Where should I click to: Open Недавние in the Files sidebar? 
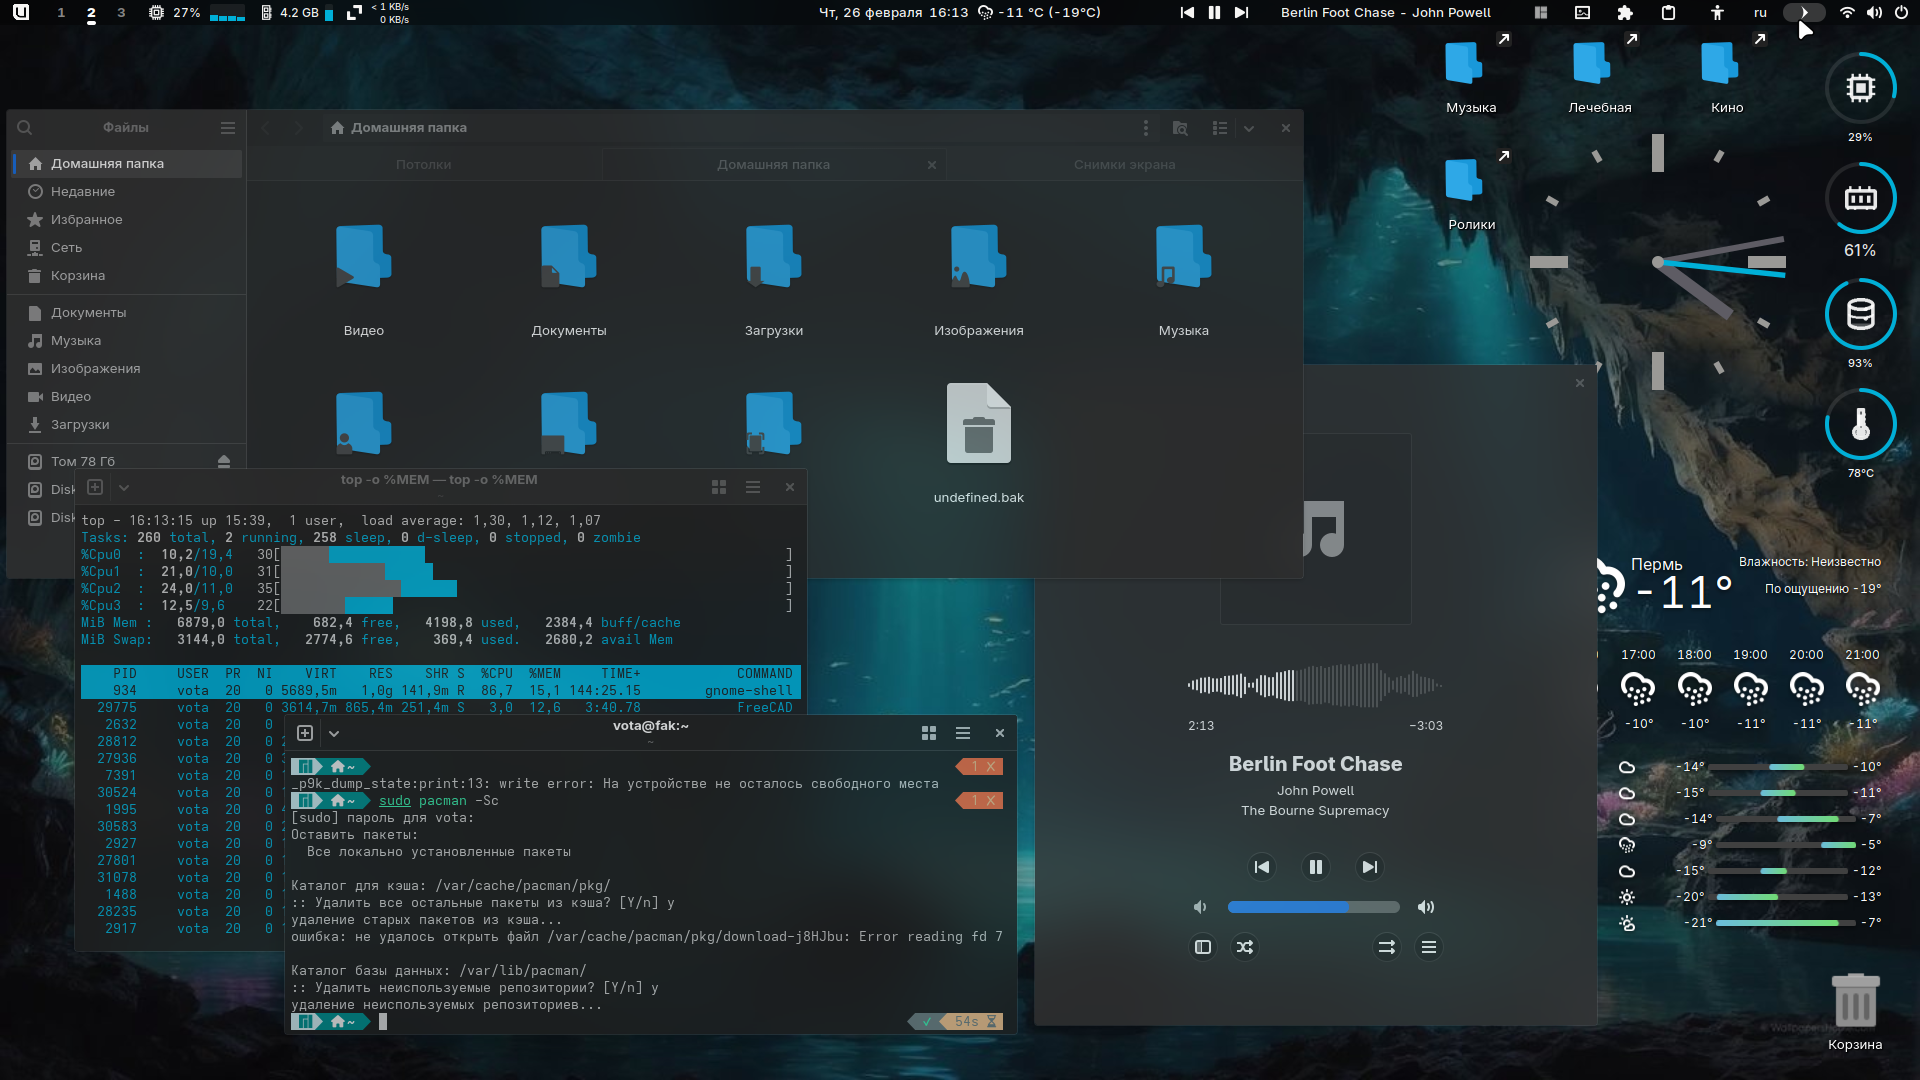(83, 192)
